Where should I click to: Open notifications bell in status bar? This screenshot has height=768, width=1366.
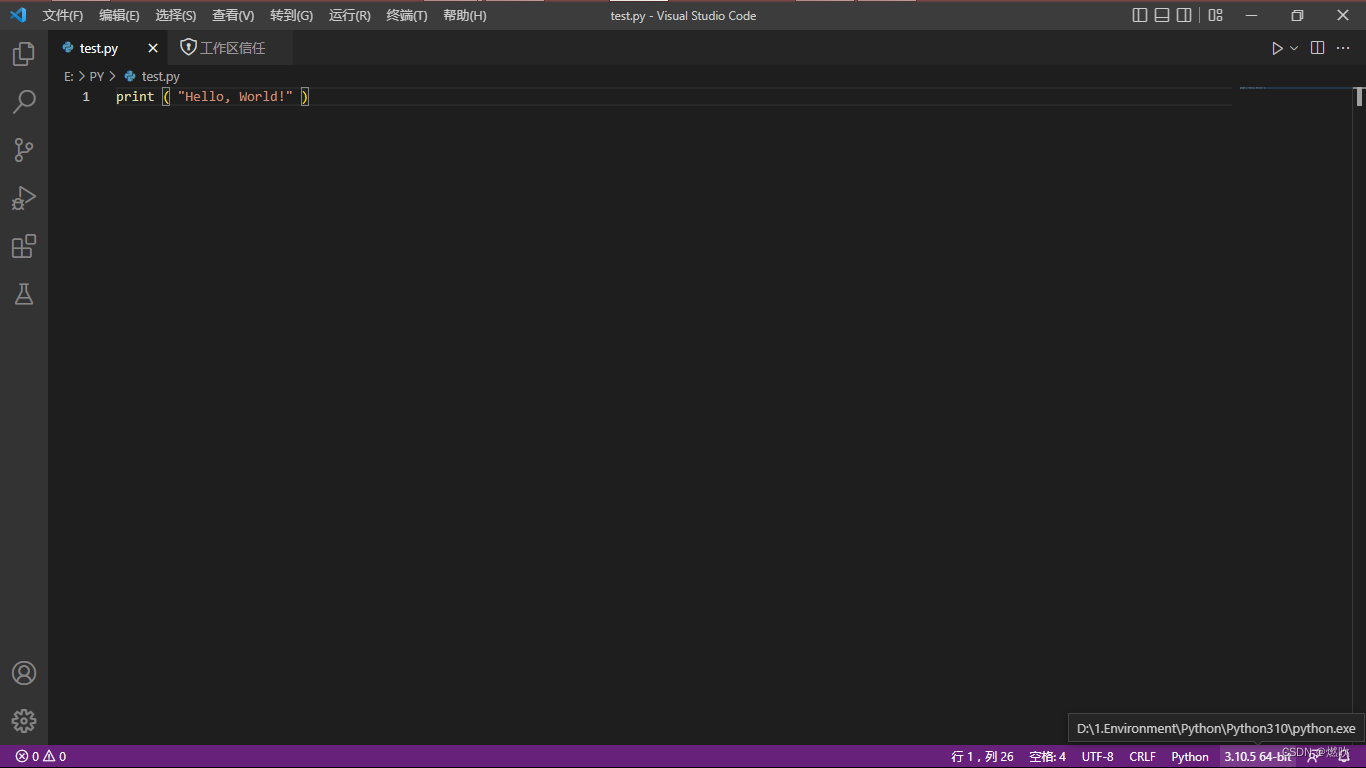[1344, 757]
